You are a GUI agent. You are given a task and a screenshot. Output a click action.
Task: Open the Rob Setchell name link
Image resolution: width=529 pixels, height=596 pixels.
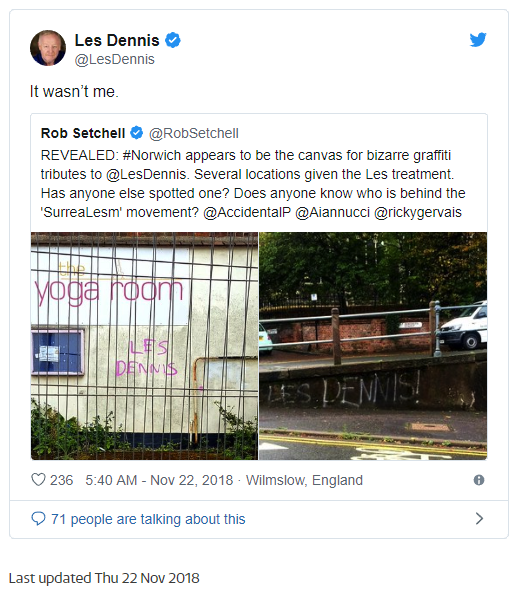tap(83, 133)
